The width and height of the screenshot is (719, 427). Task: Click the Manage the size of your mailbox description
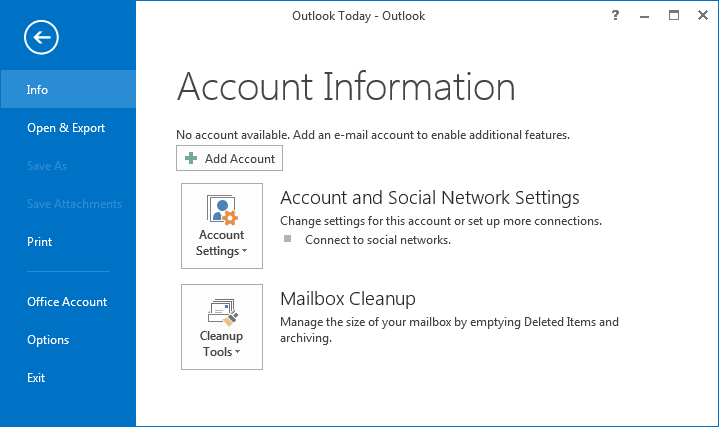449,330
